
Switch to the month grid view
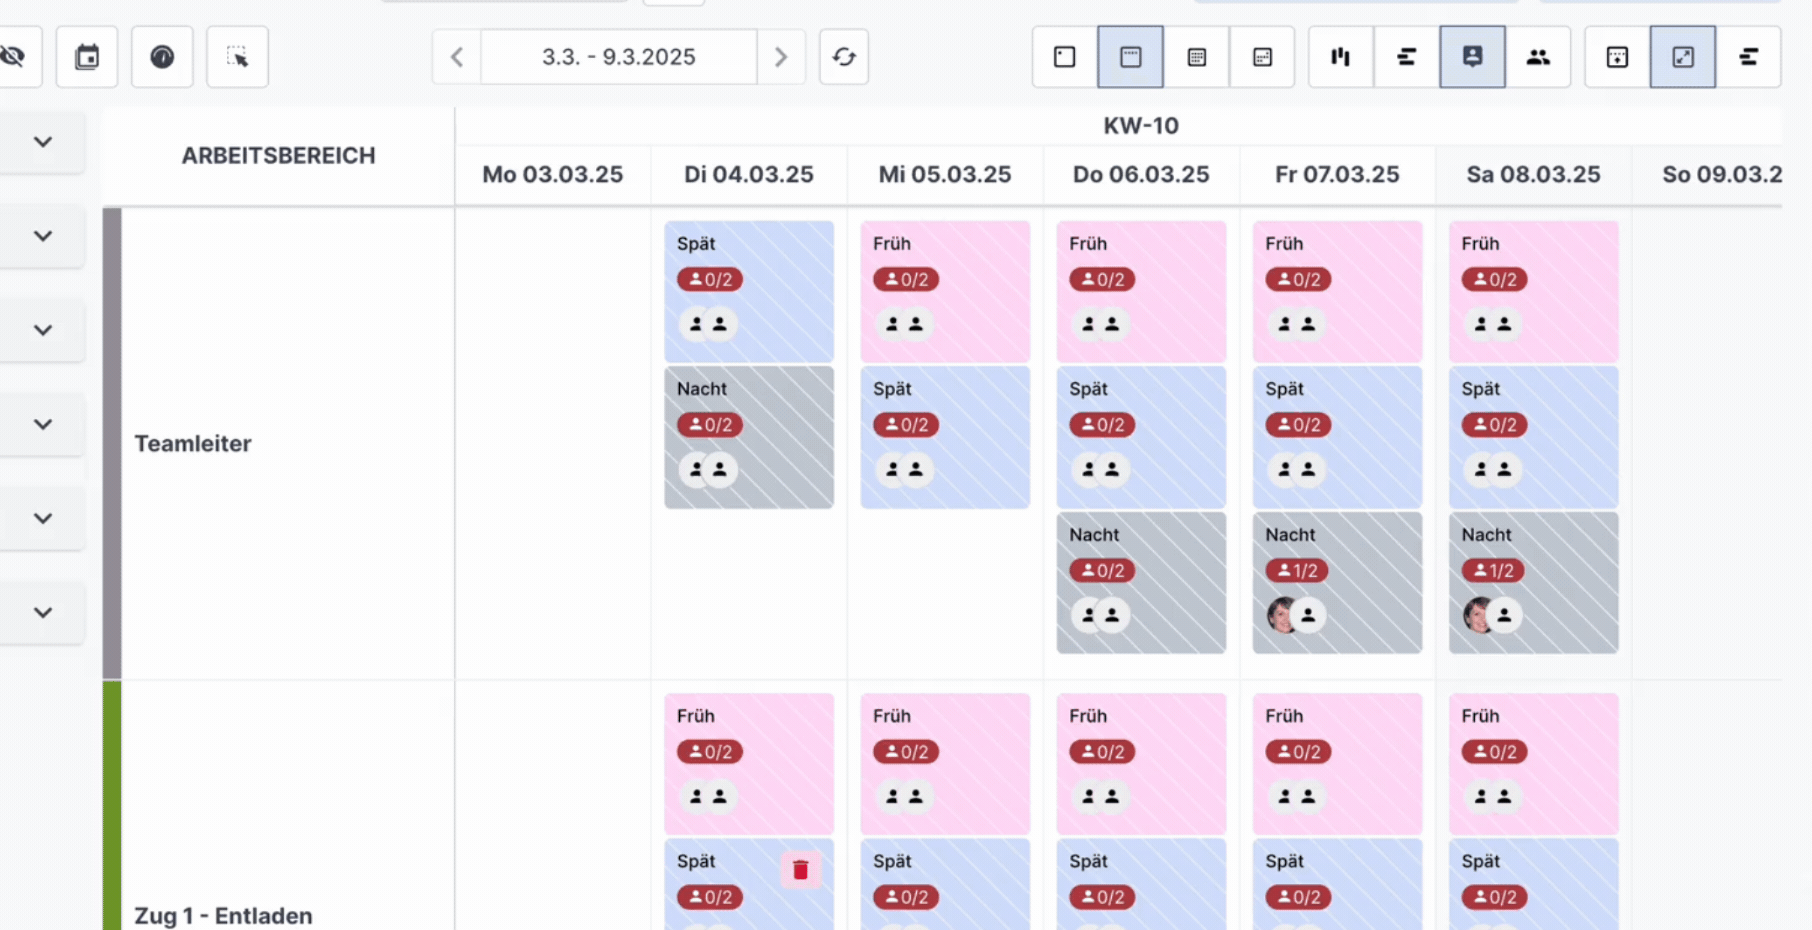point(1197,57)
